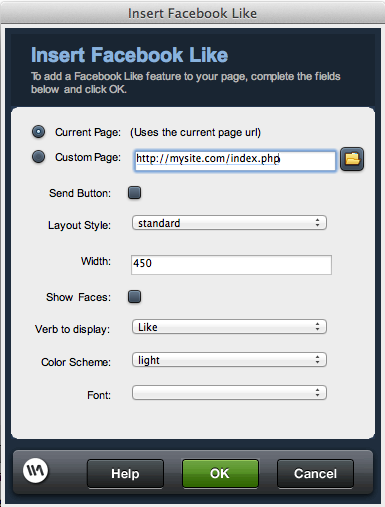
Task: Click the Width field containing 450
Action: click(x=231, y=265)
